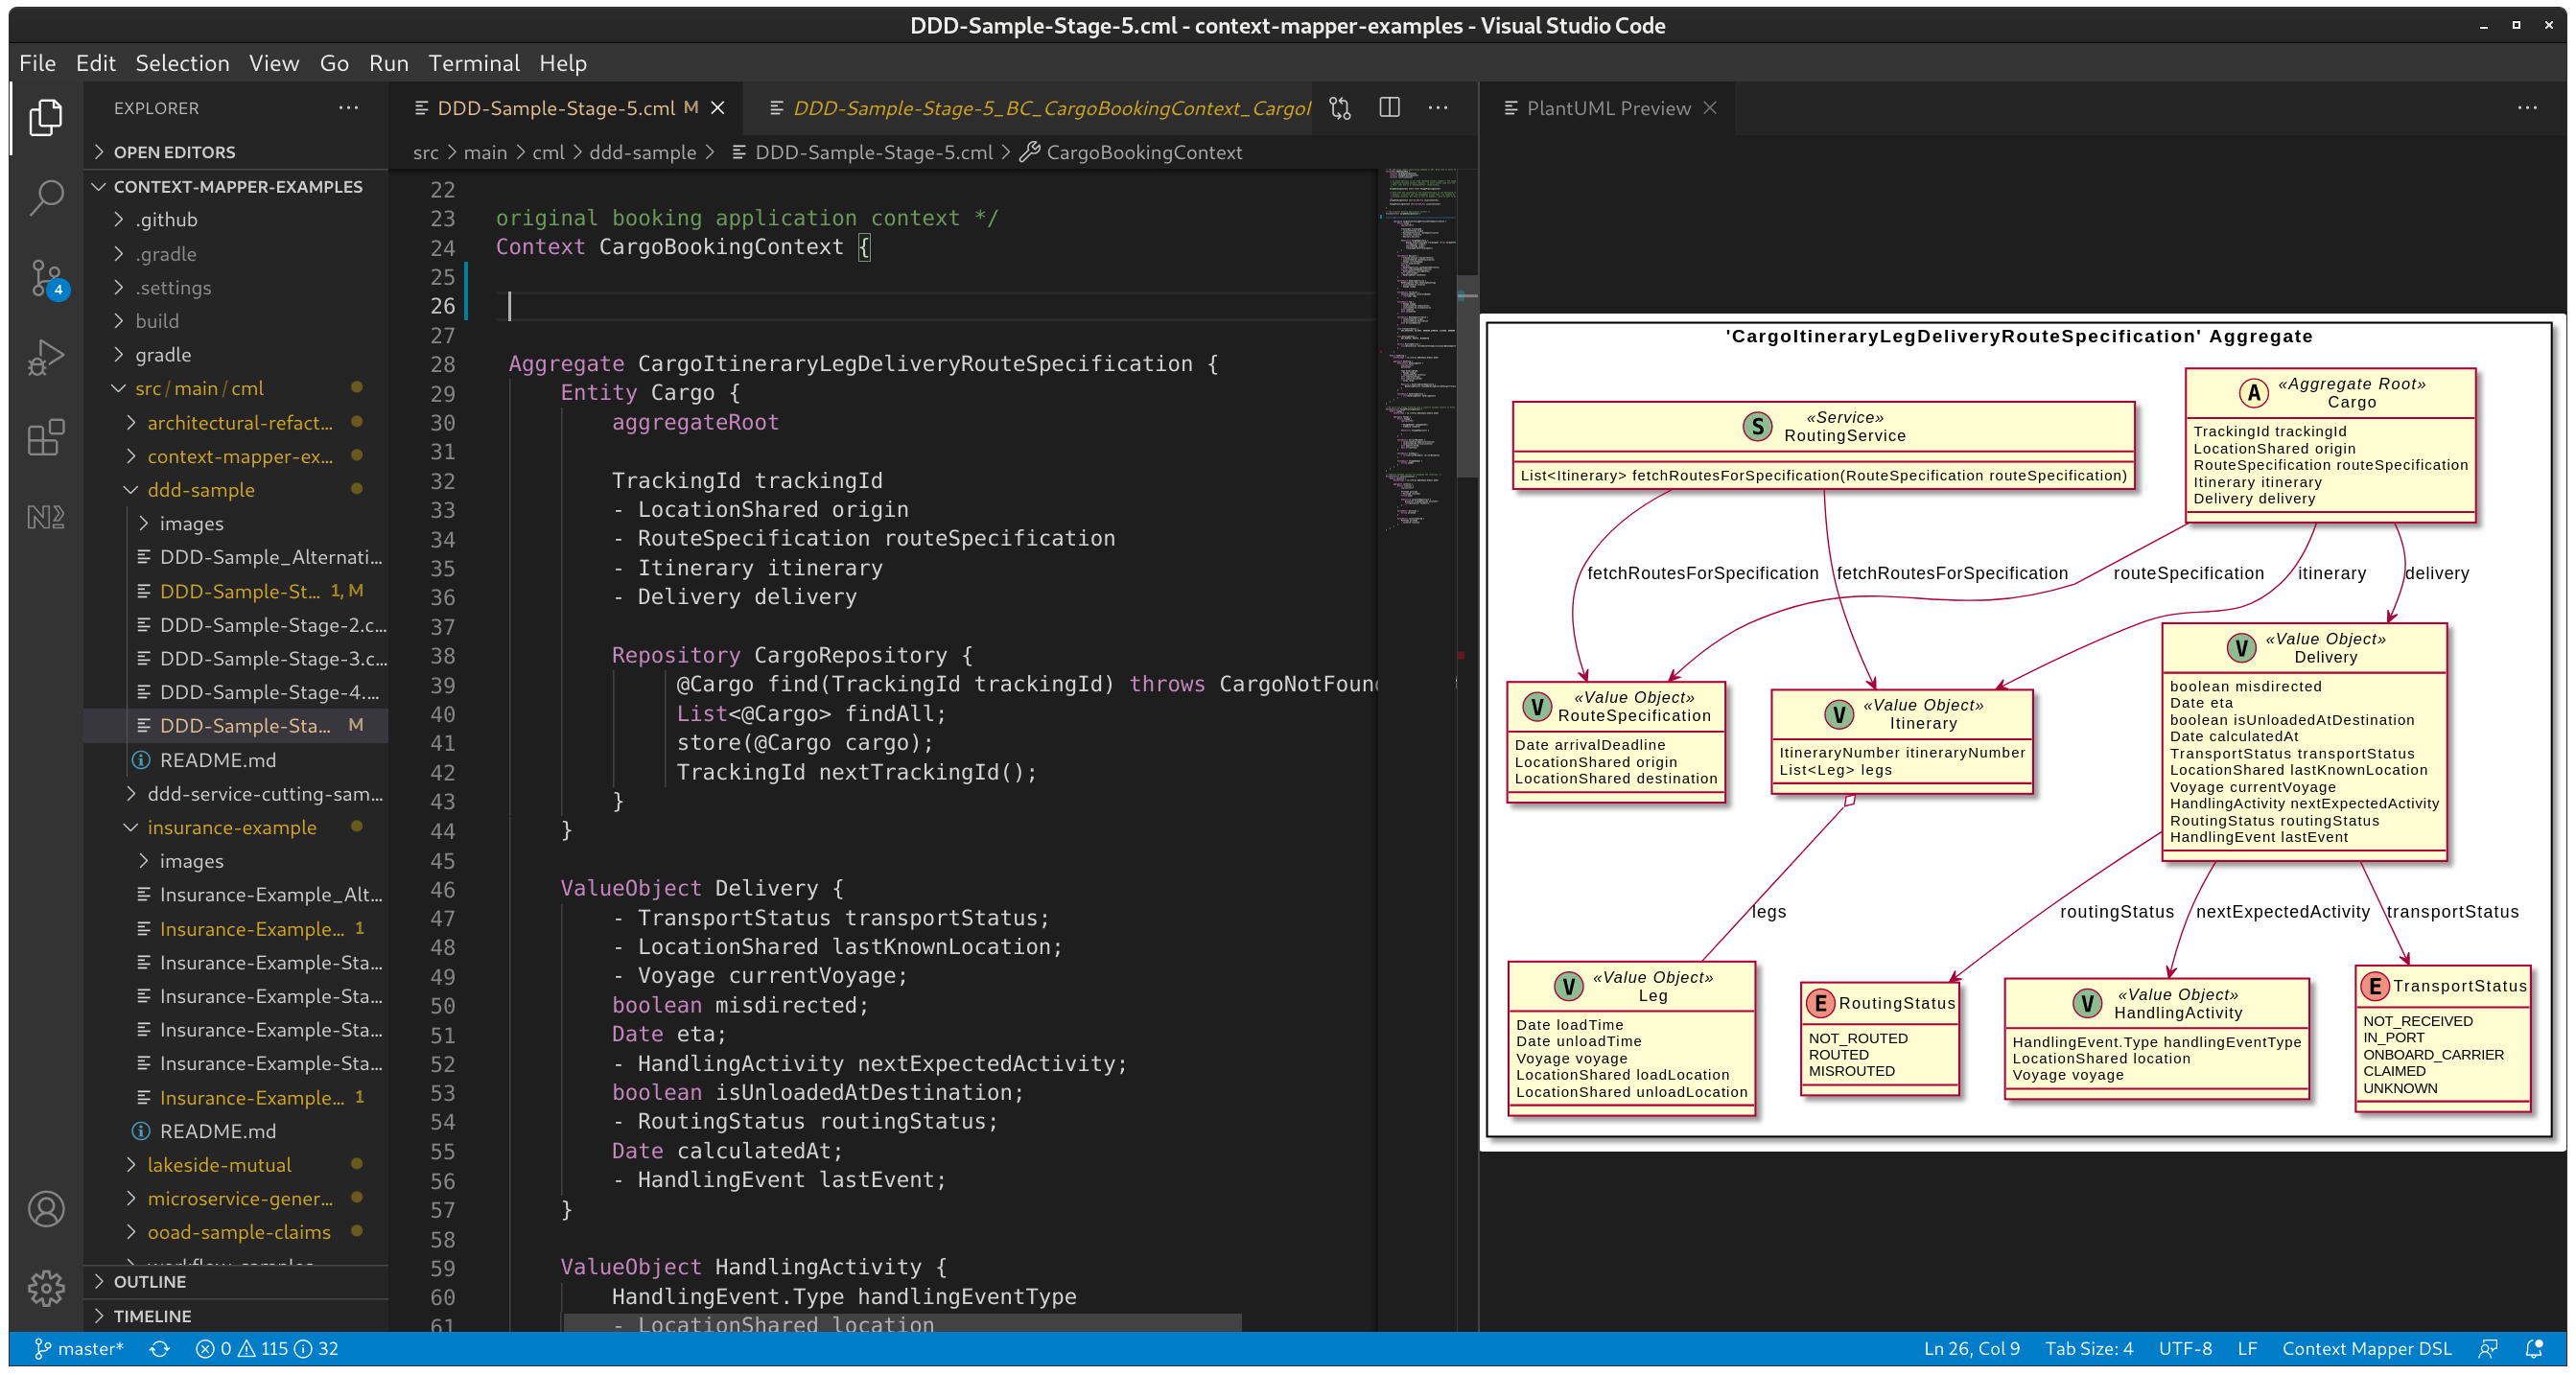
Task: Click the Open Changes compare icon
Action: click(1340, 108)
